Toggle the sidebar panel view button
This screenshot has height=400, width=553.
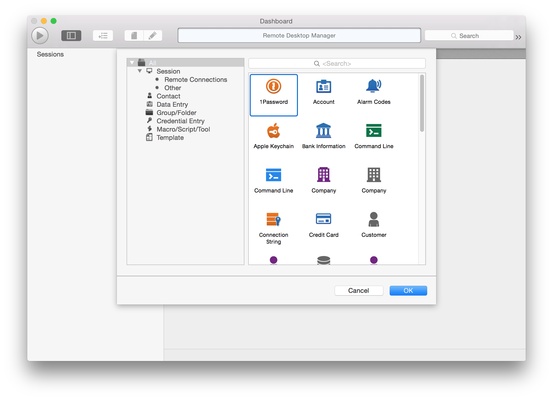tap(71, 36)
